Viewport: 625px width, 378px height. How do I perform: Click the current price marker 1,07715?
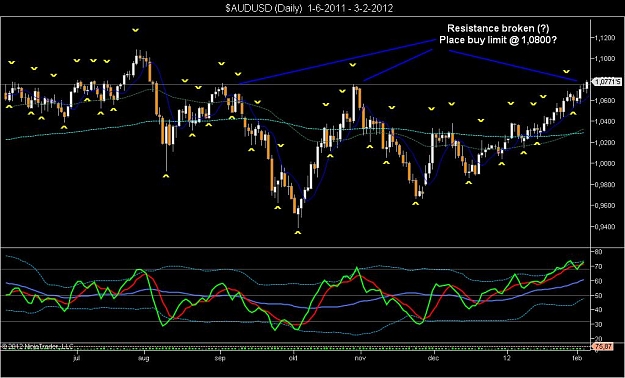pyautogui.click(x=607, y=82)
